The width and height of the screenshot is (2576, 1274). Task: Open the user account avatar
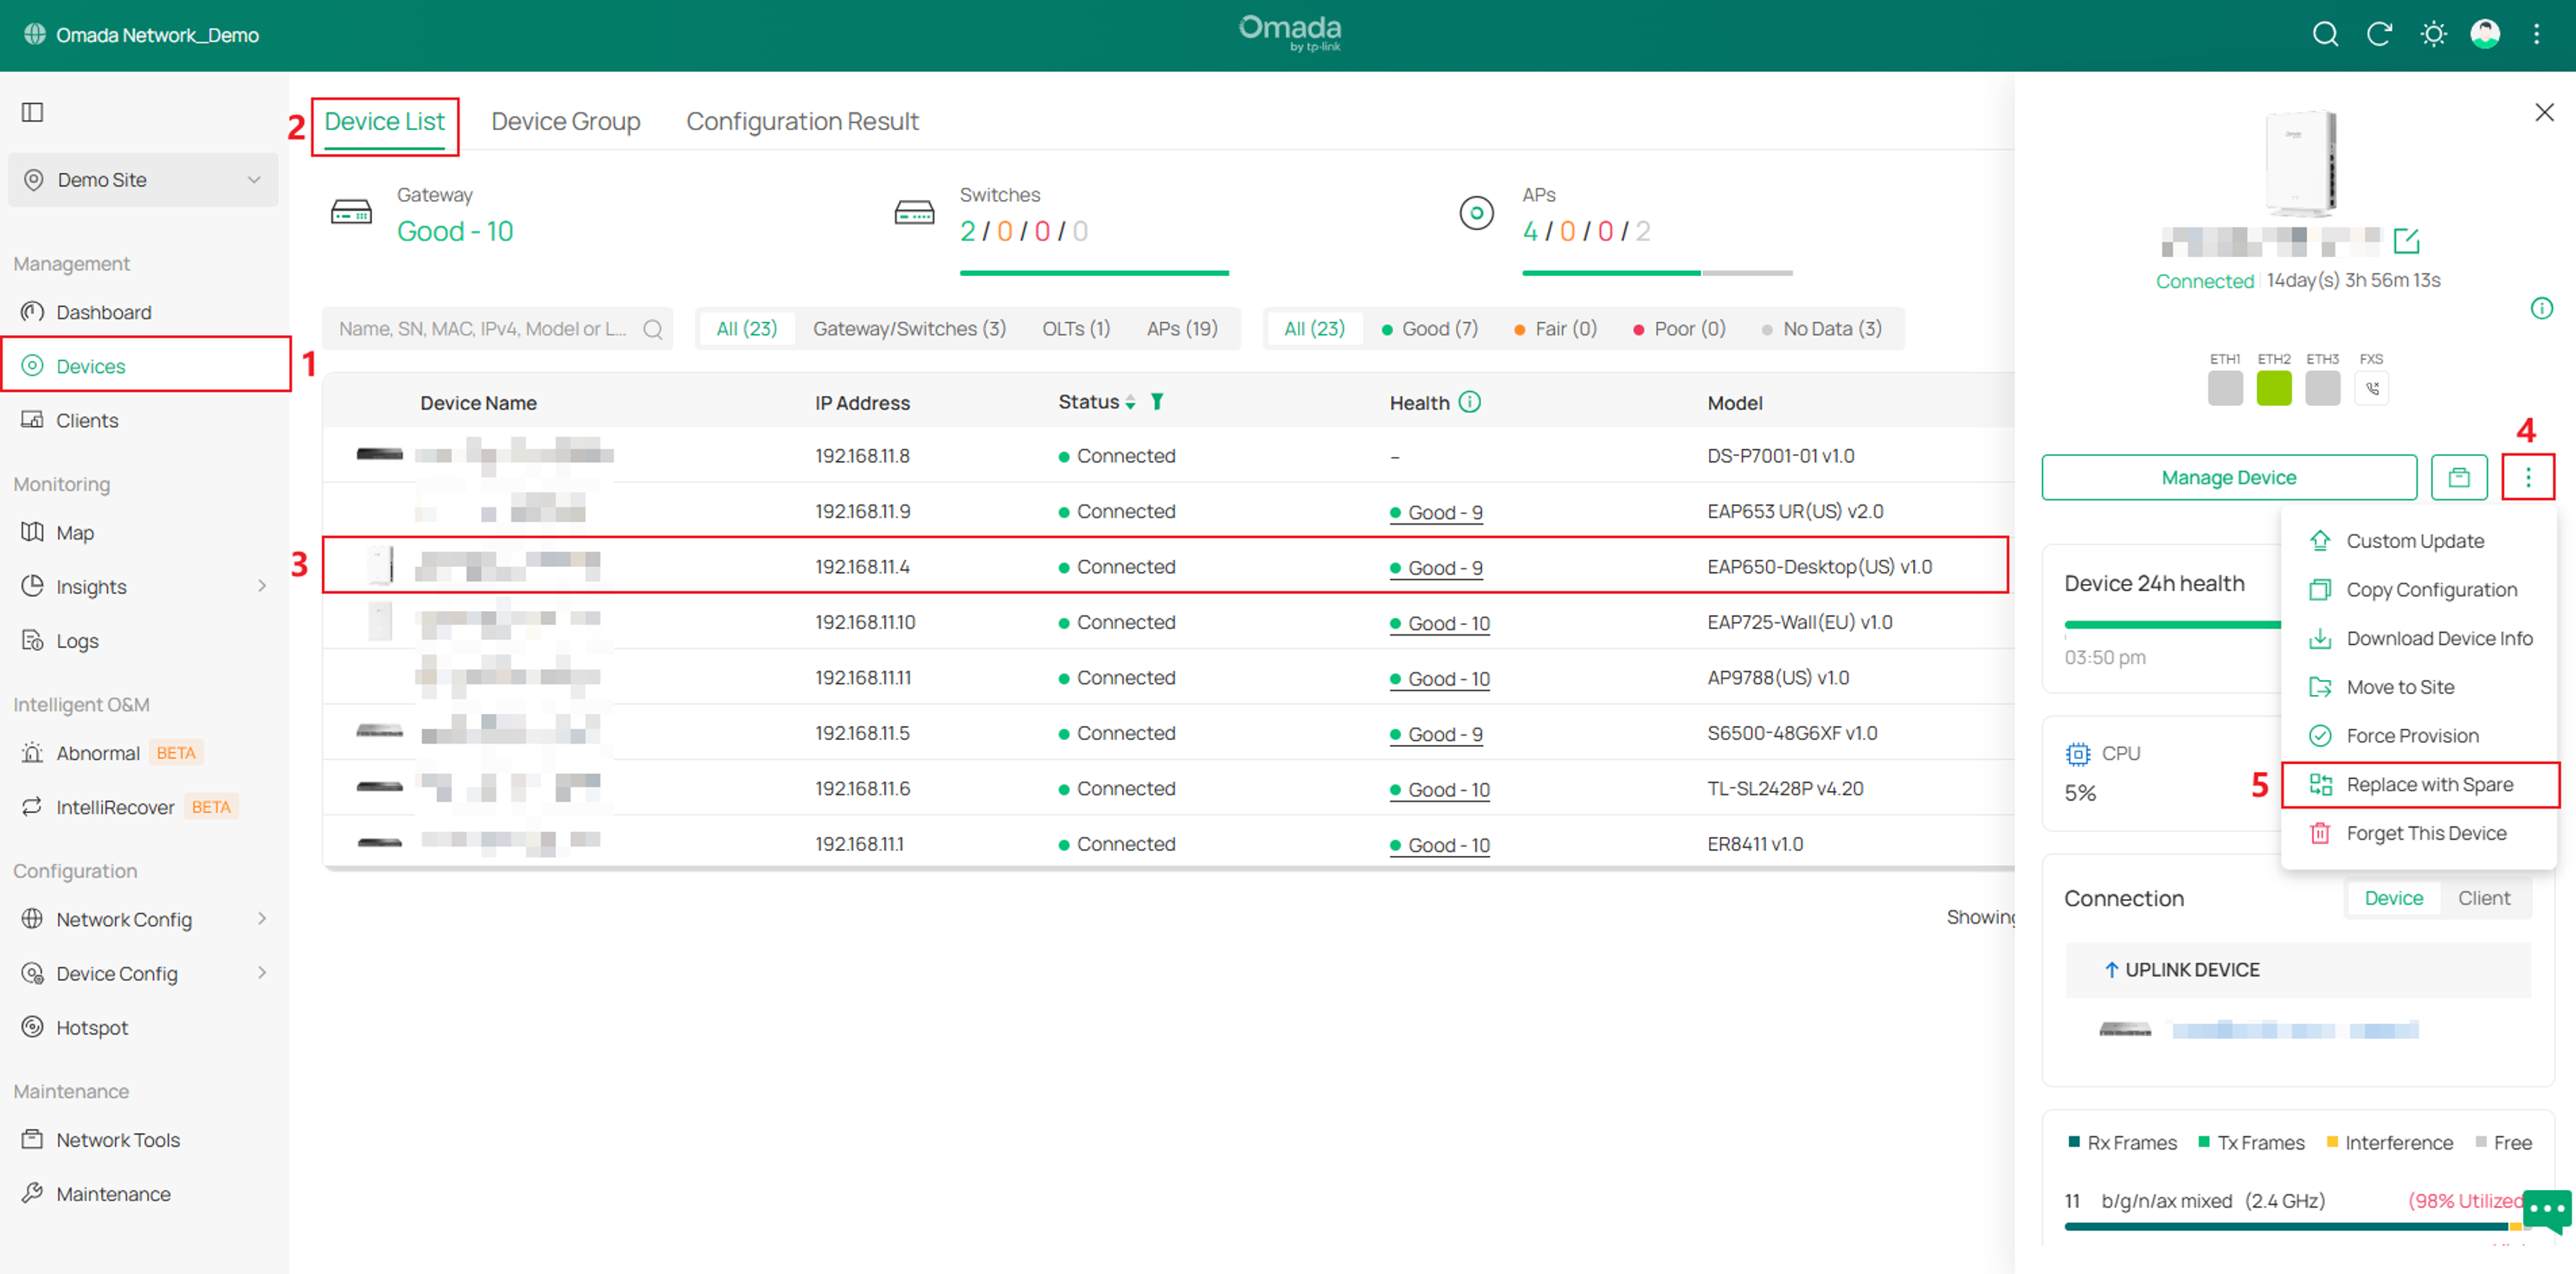coord(2485,35)
